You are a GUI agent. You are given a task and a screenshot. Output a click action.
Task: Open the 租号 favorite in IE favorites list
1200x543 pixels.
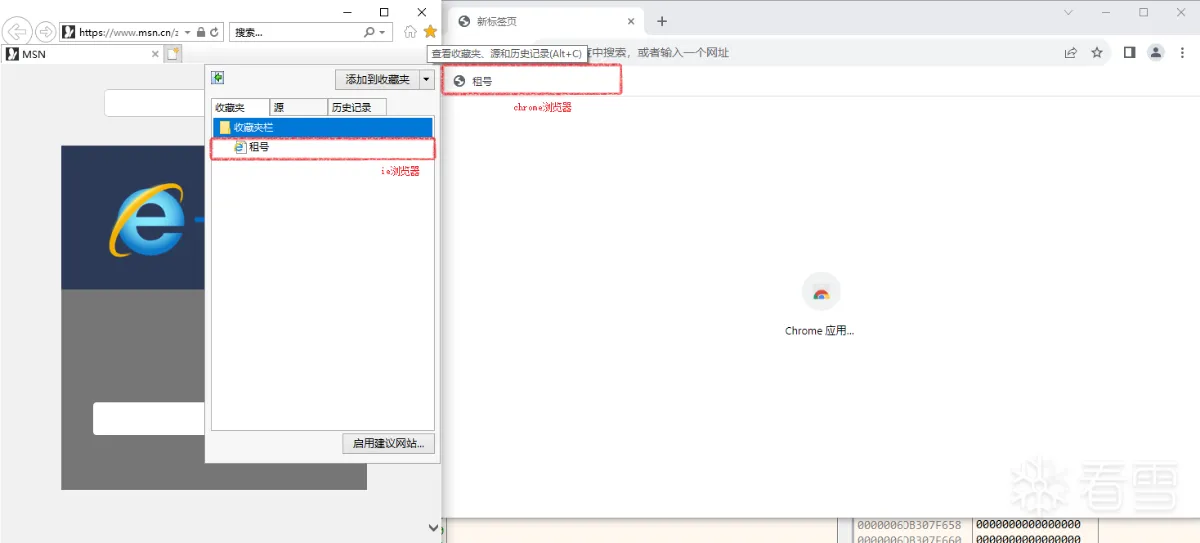251,147
